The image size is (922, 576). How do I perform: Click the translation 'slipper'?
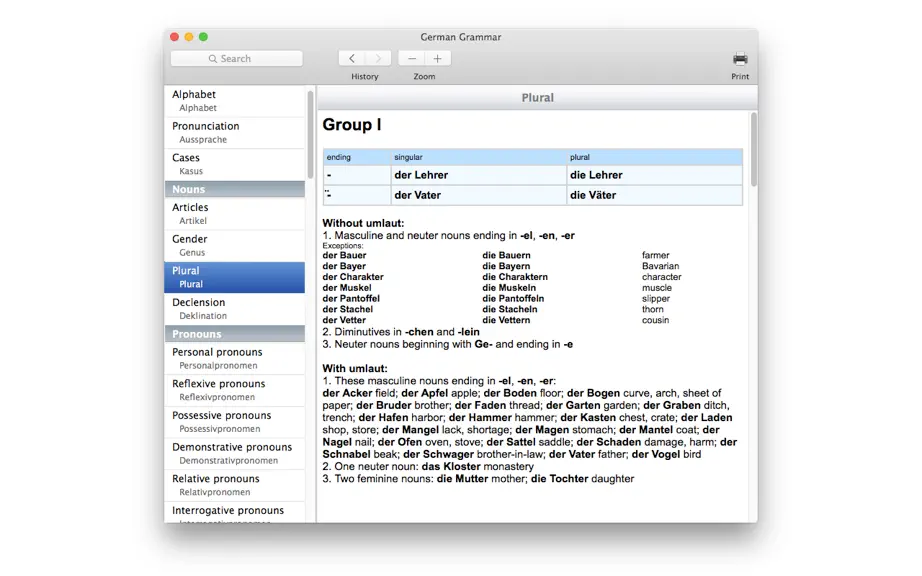656,299
